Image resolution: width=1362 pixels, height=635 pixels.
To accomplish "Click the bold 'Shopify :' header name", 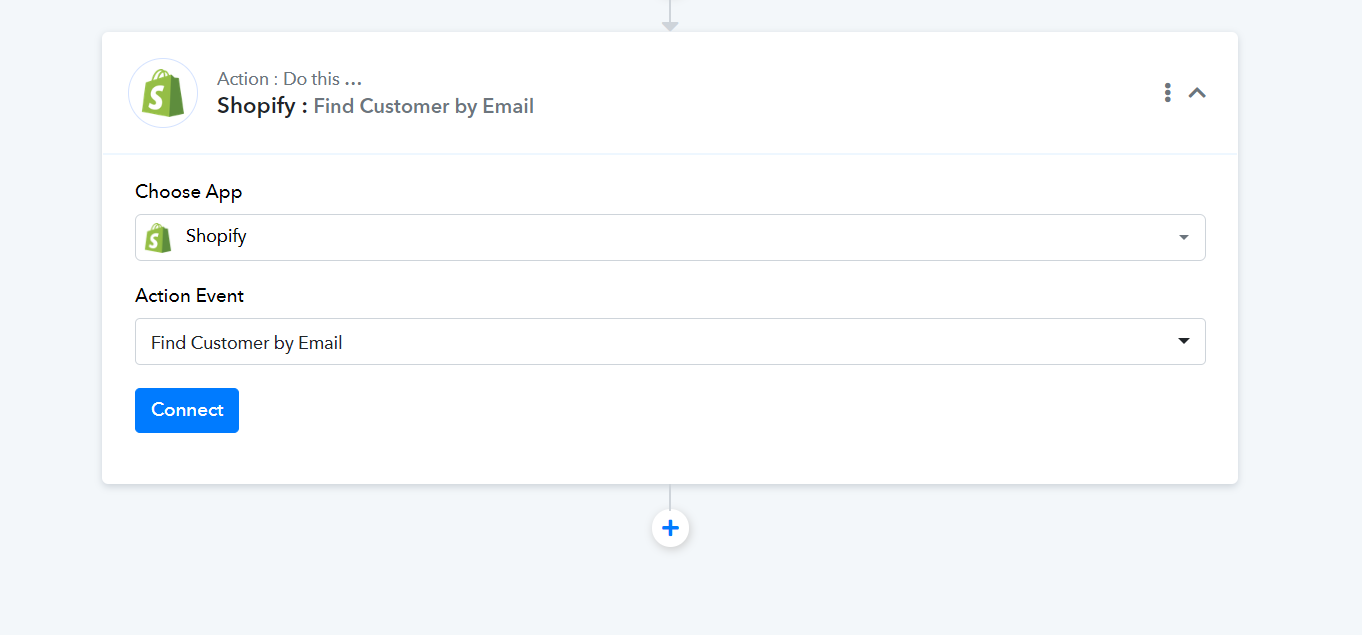I will click(x=262, y=106).
